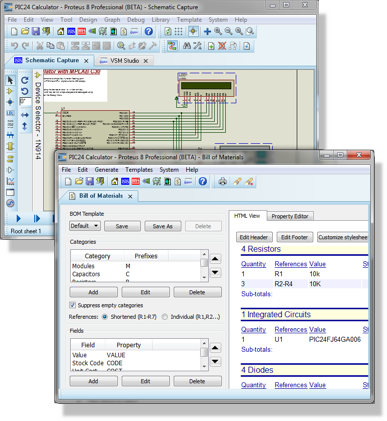
Task: Select Shortened (R1-R7) references radio button
Action: 105,317
